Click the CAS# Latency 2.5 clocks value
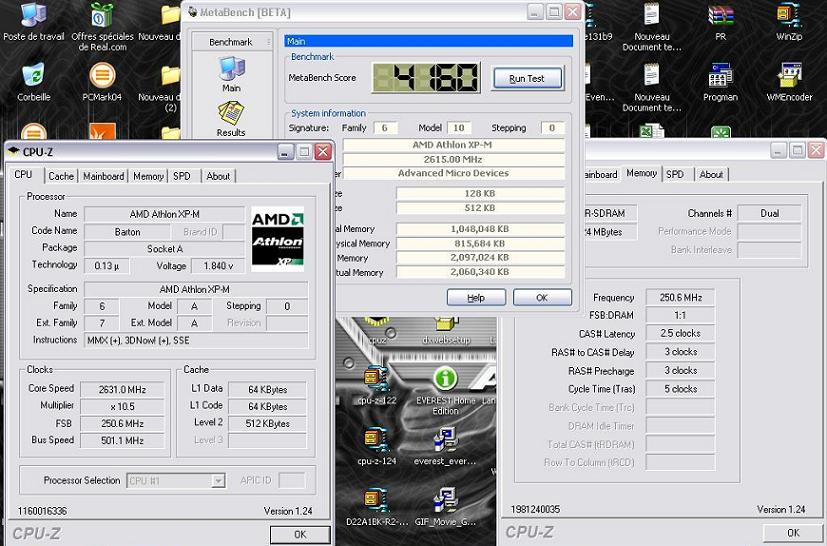Viewport: 827px width, 546px height. click(680, 333)
